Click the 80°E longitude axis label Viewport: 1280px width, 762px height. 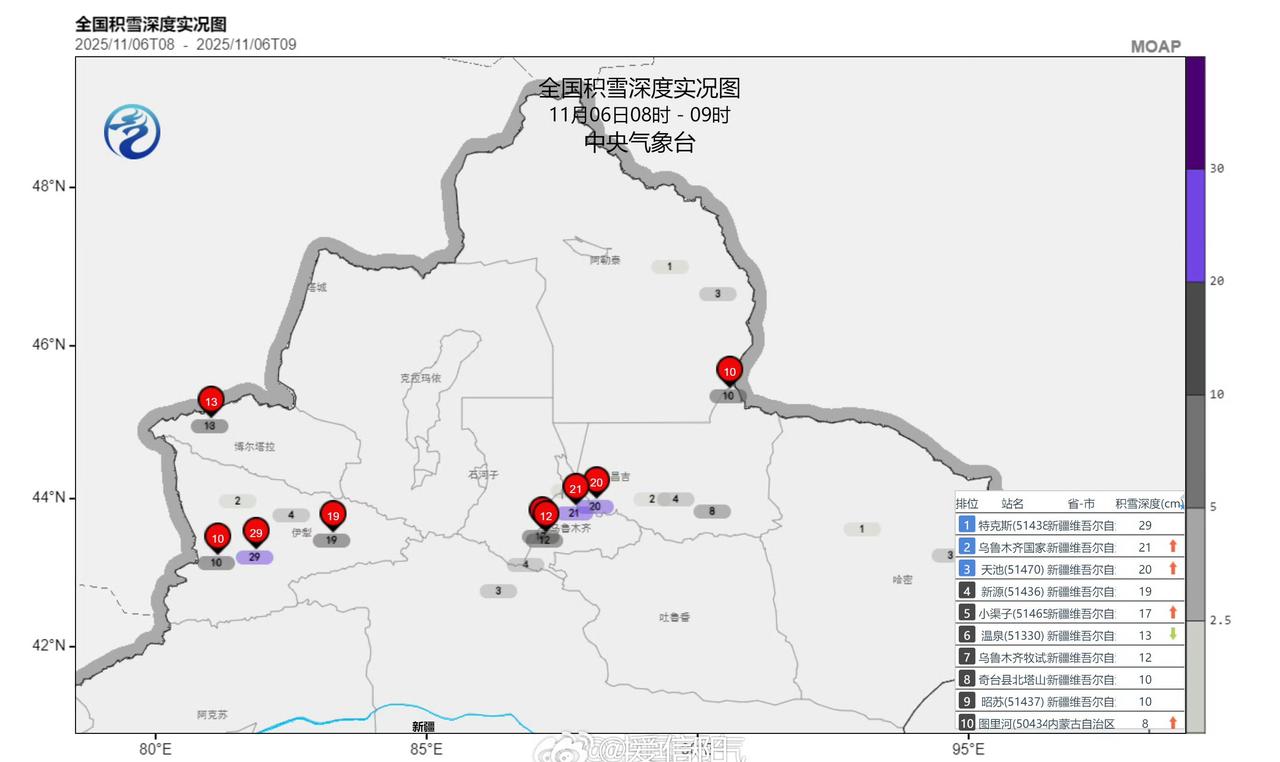[x=155, y=748]
